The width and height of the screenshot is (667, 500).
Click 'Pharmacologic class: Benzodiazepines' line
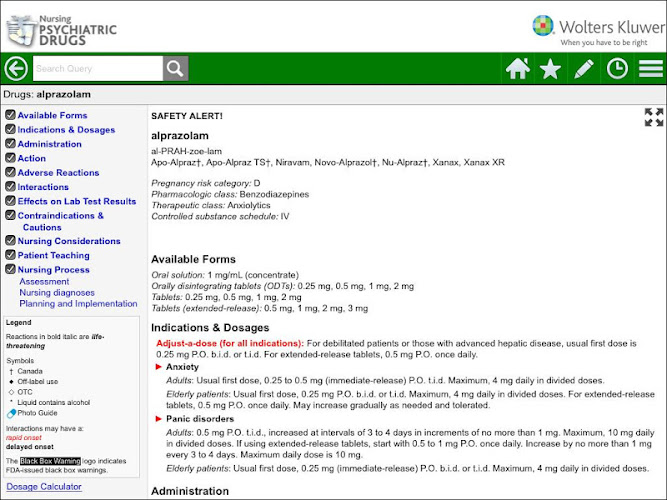[x=230, y=194]
